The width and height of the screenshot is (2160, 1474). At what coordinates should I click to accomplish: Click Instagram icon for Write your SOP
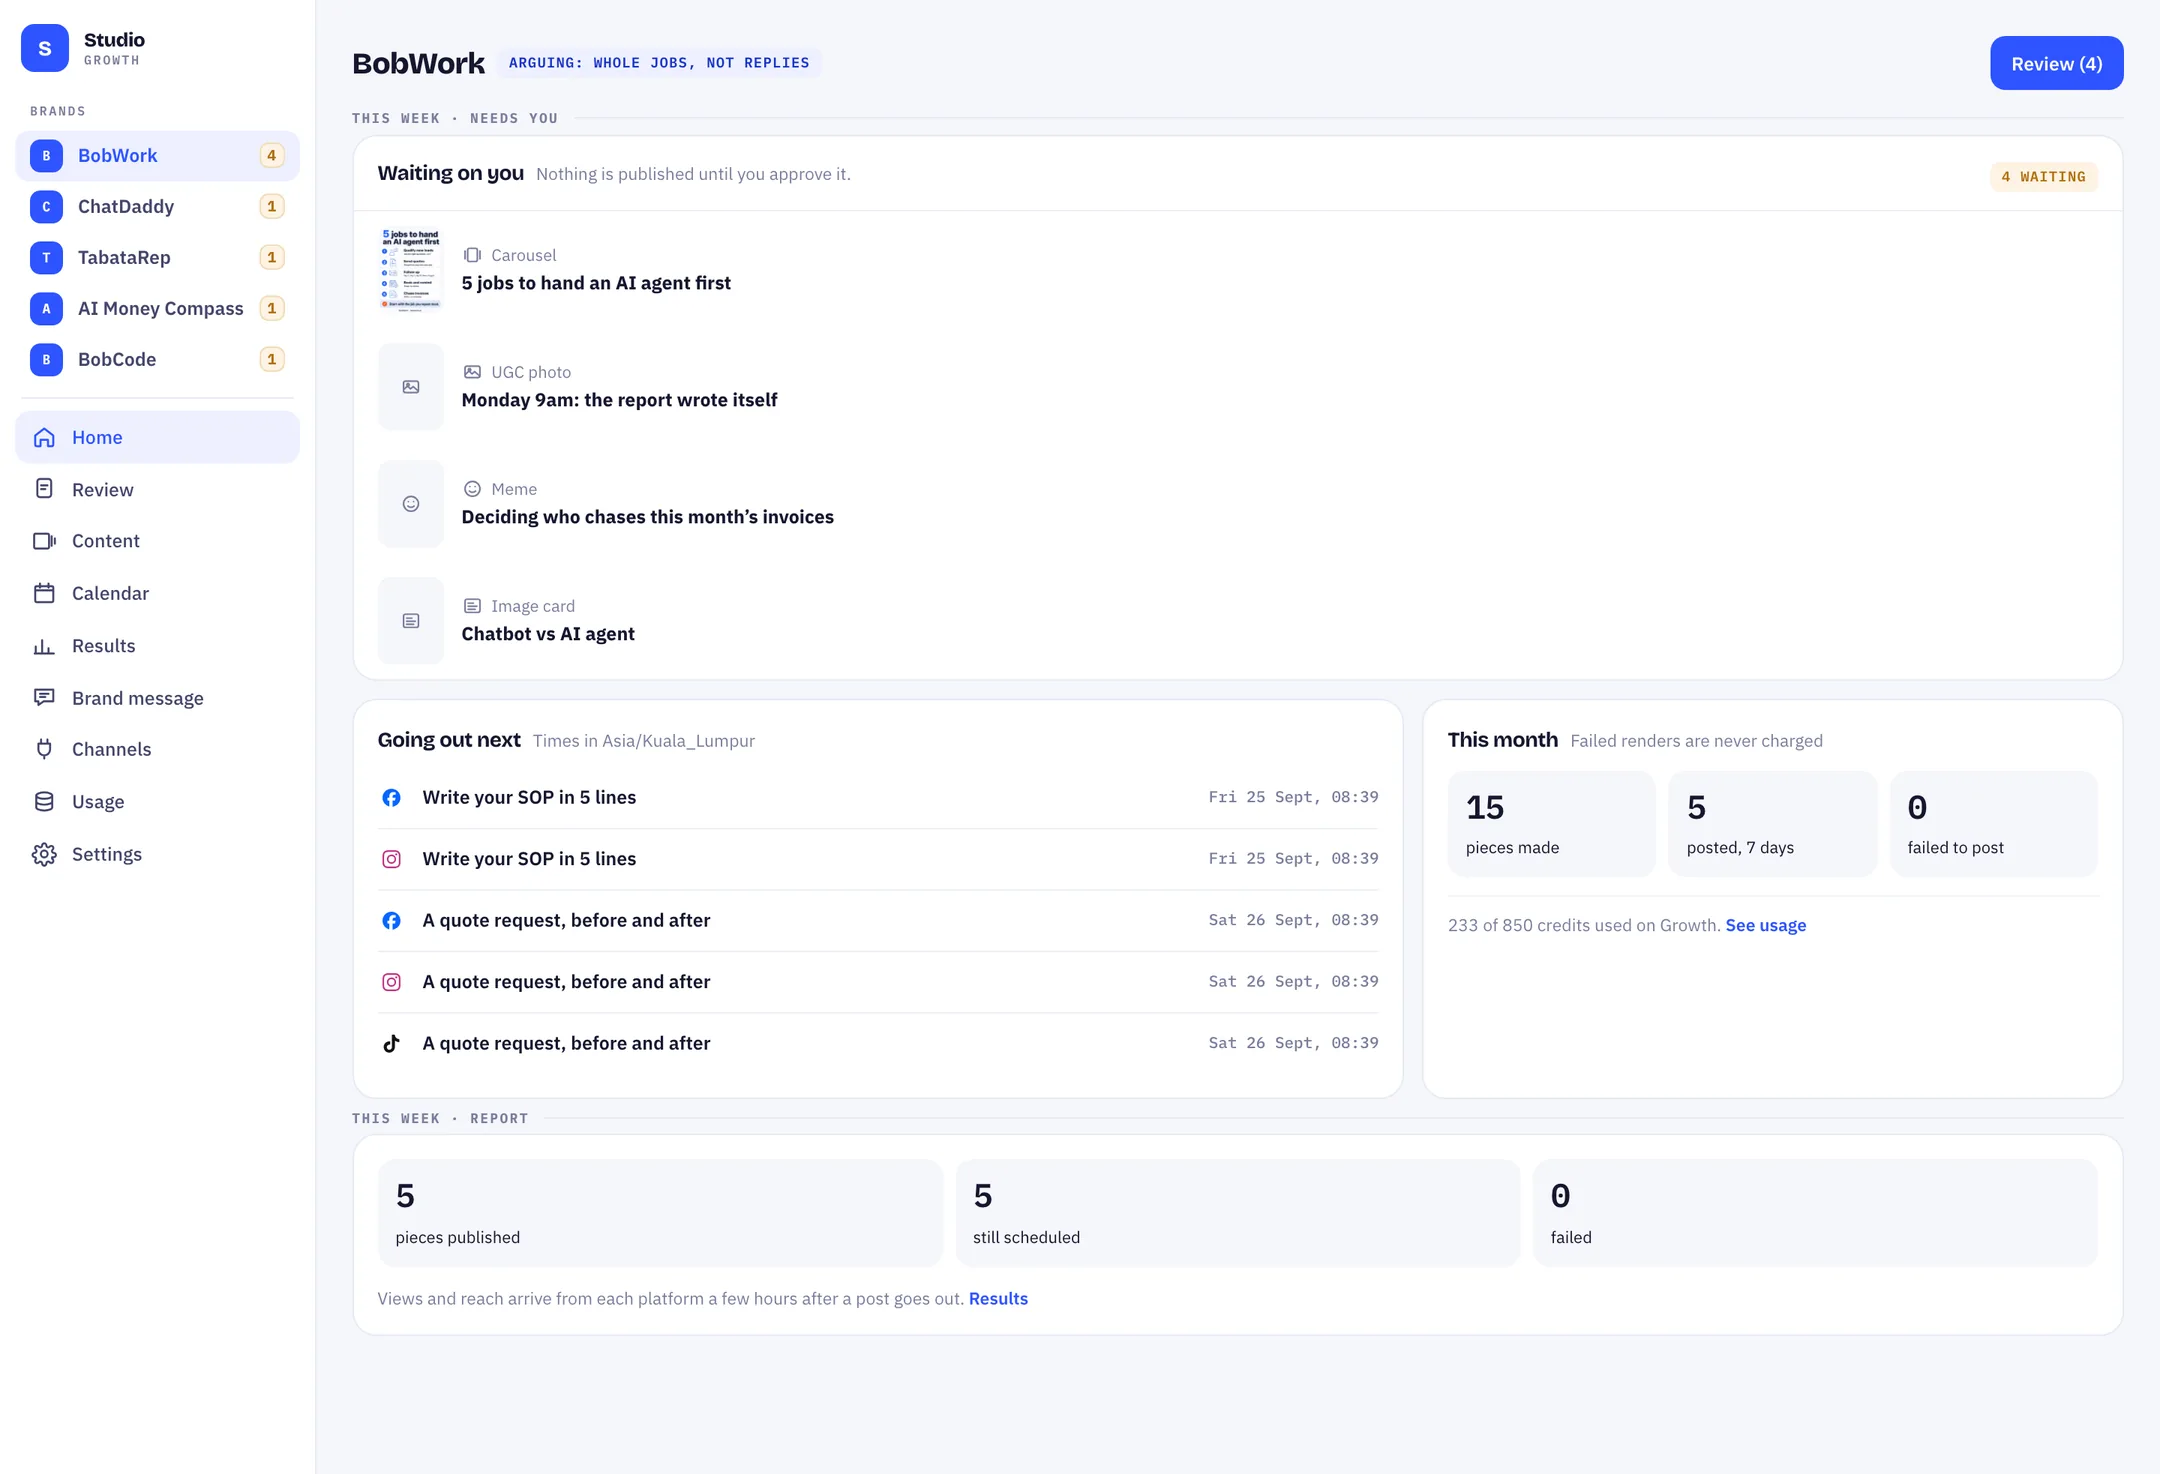click(x=392, y=859)
